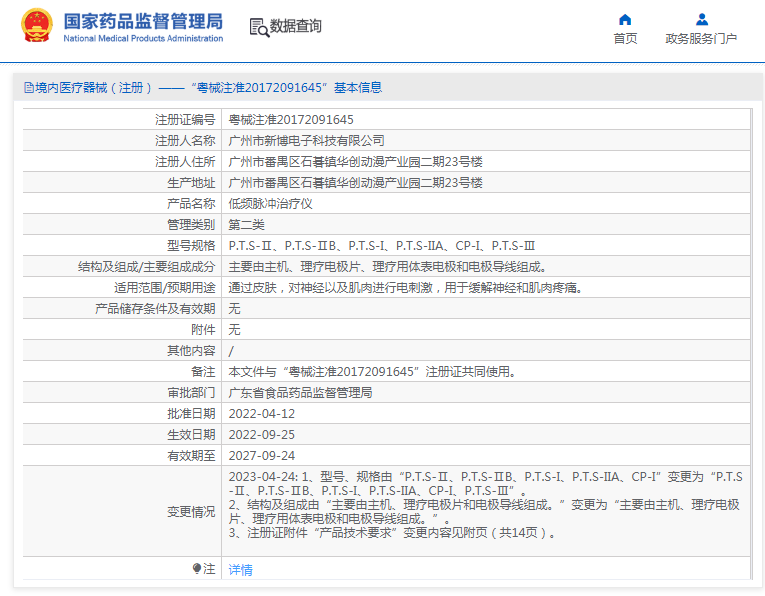Click the 备注 remark value text
The image size is (765, 596).
(372, 371)
